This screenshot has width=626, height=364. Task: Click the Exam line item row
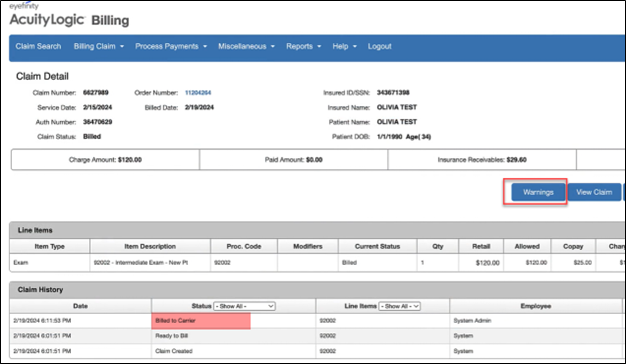pos(317,263)
